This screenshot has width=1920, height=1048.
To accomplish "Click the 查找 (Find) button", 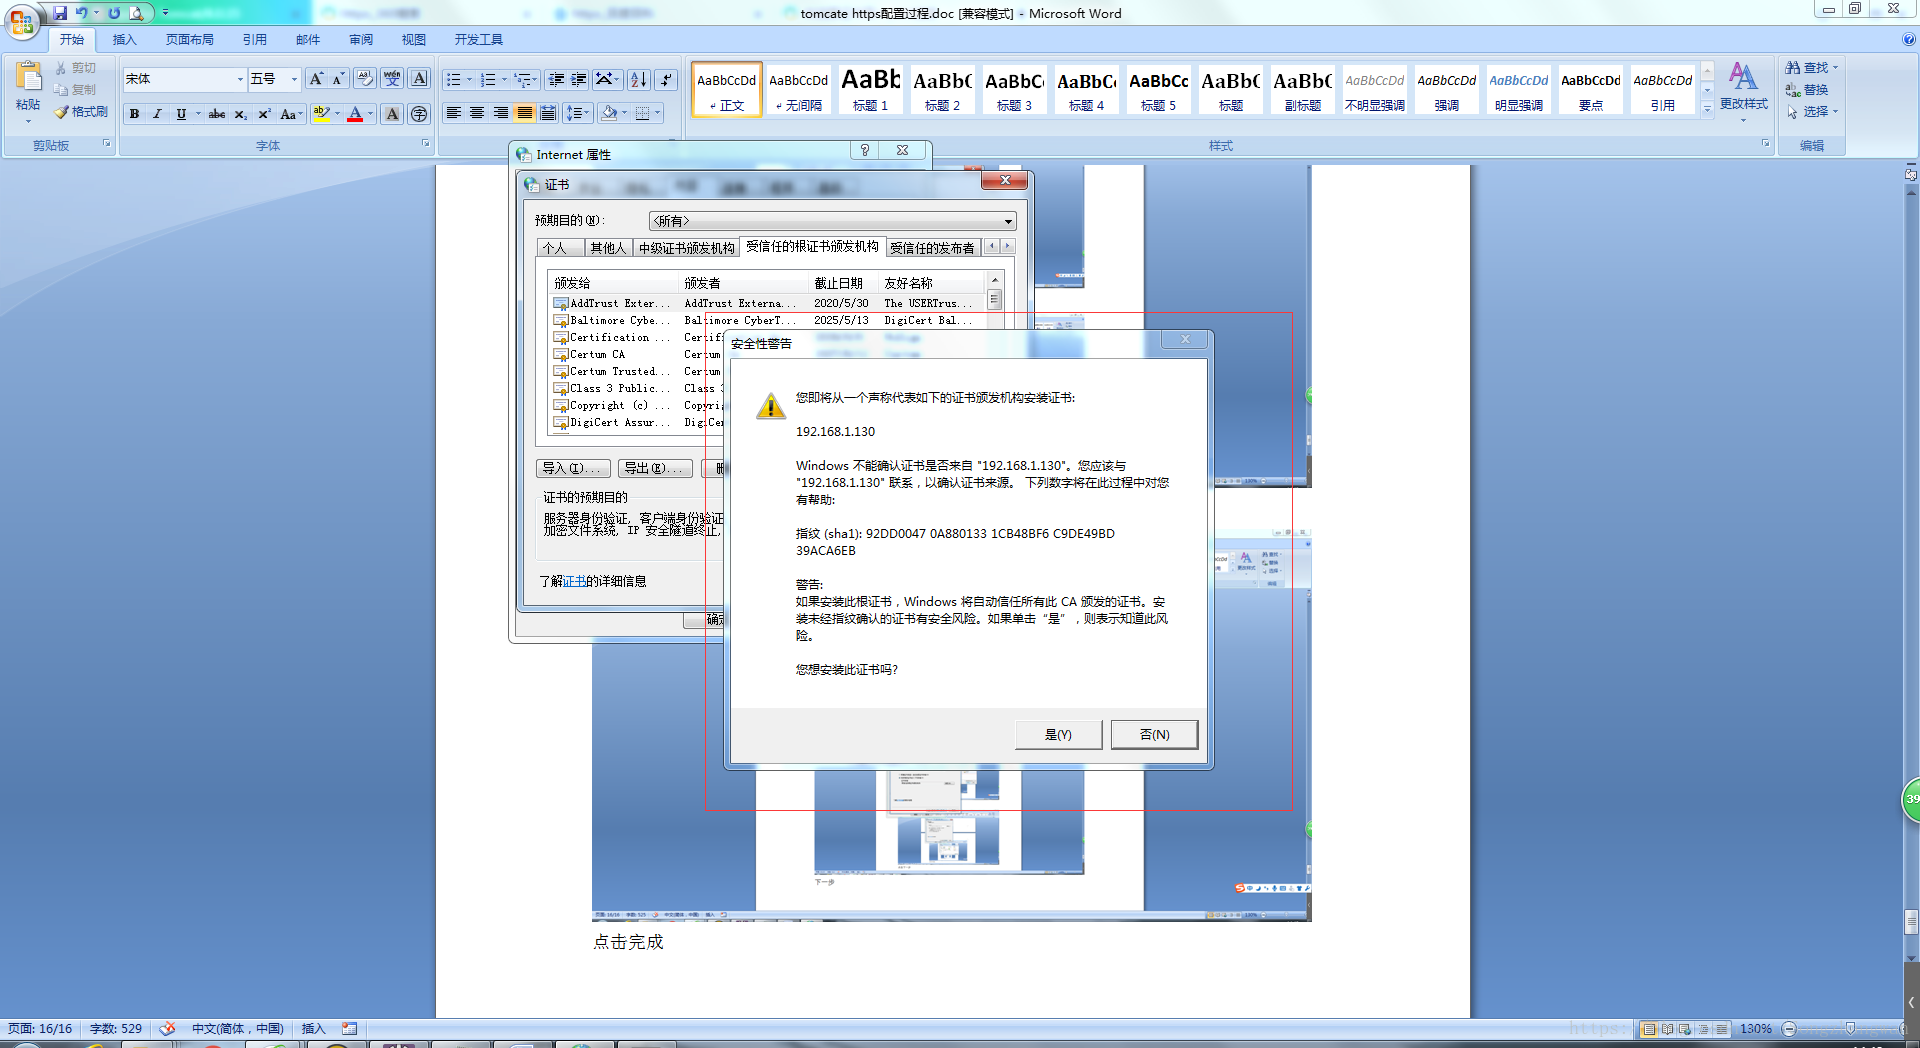I will point(1812,68).
